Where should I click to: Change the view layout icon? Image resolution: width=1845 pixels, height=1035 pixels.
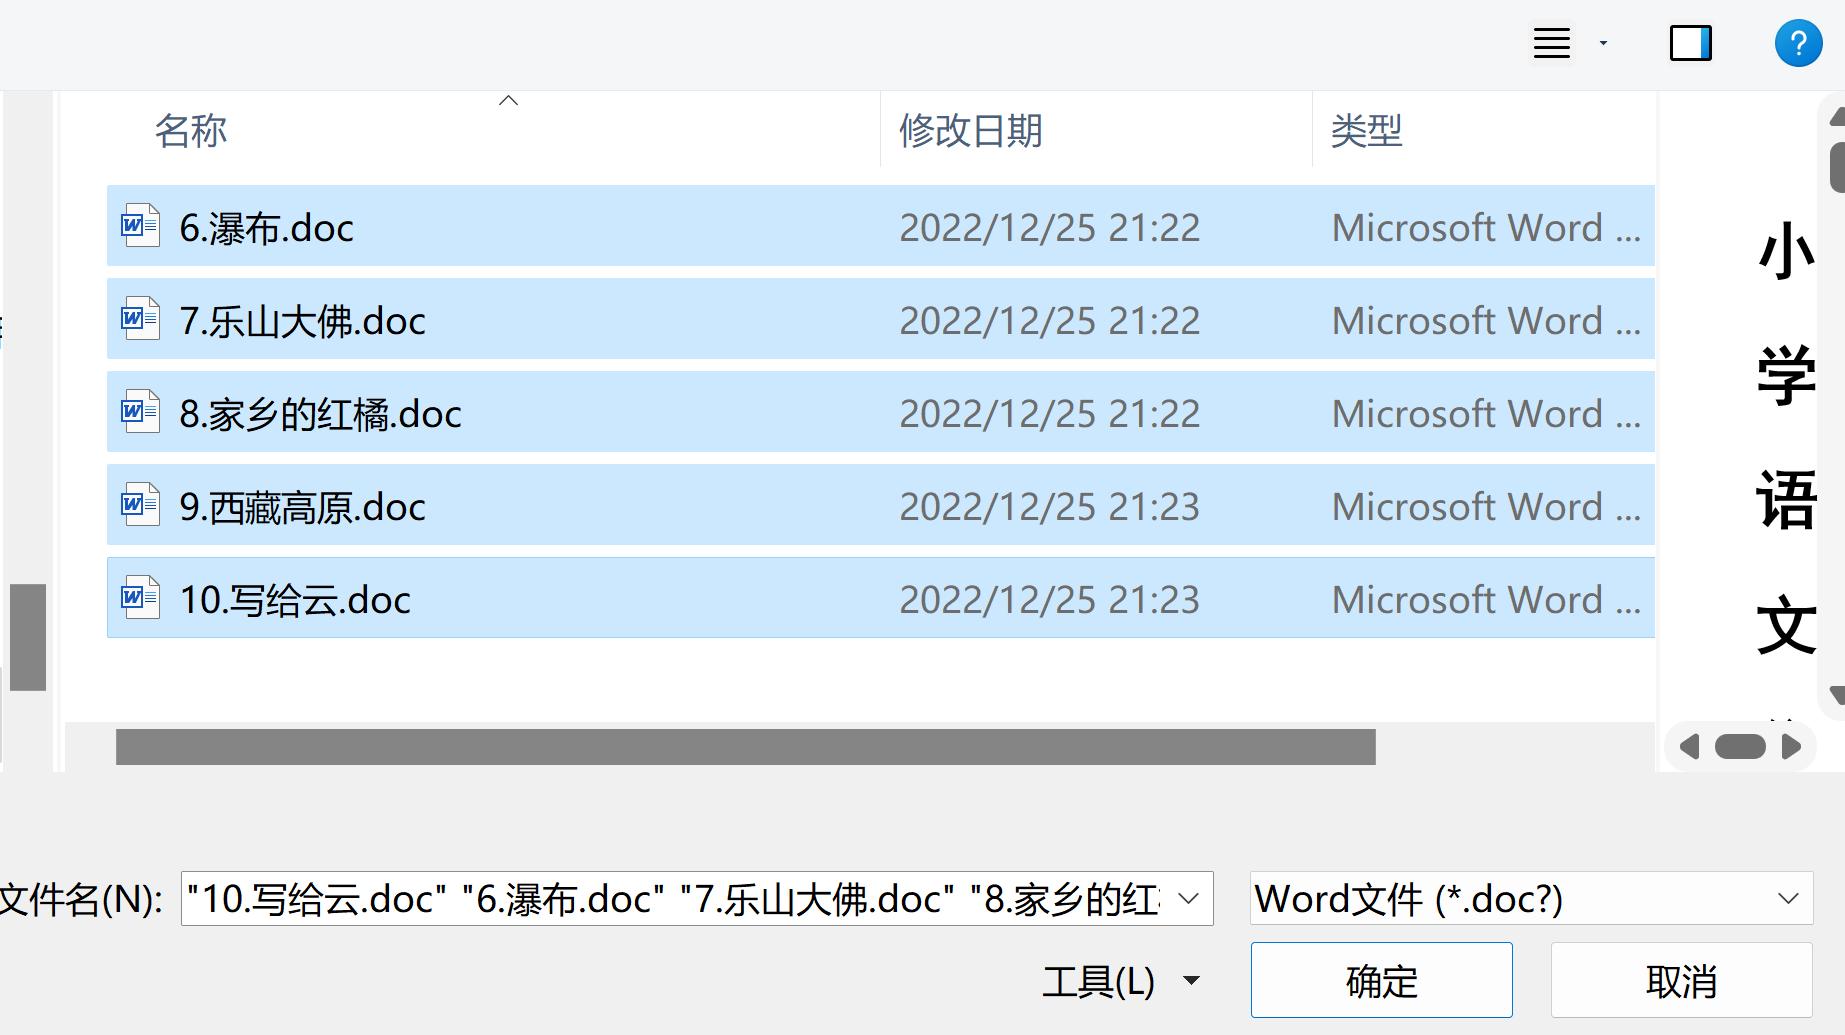[x=1551, y=44]
